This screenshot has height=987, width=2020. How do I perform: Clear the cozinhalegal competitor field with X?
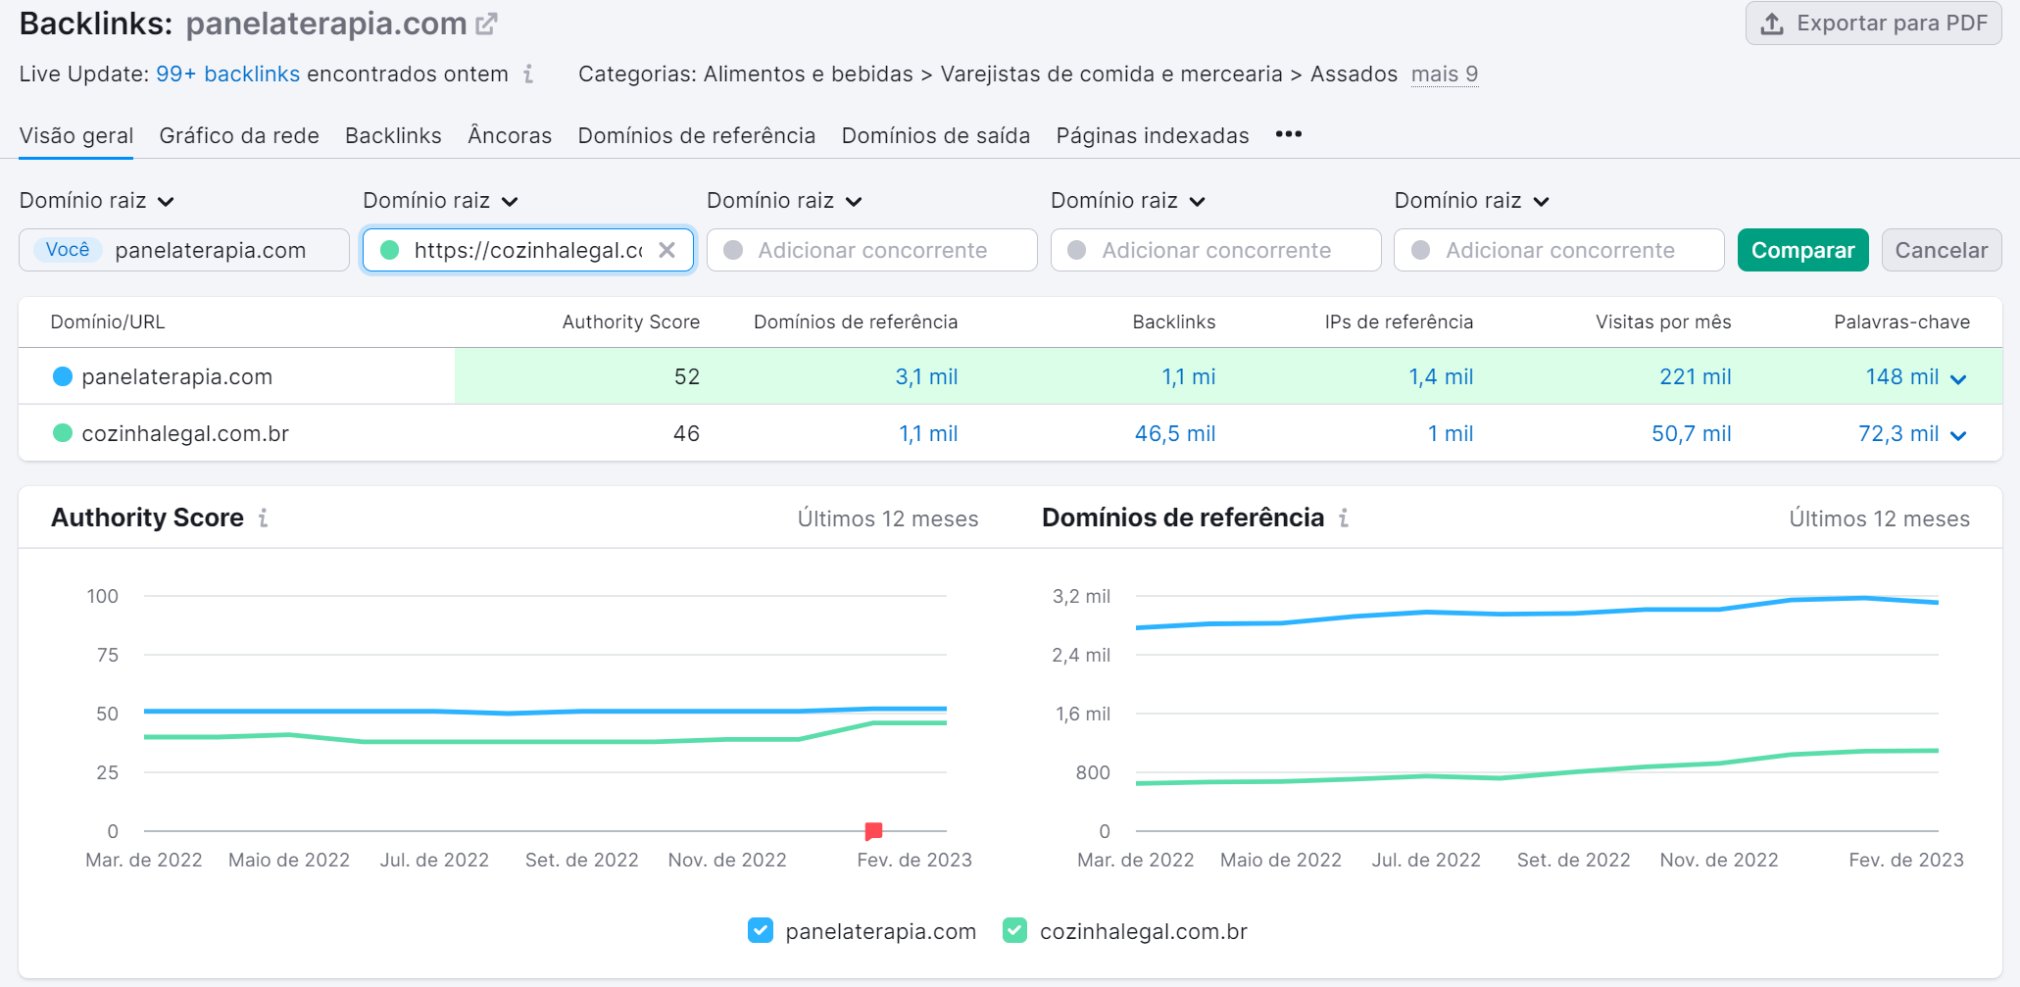pyautogui.click(x=667, y=250)
